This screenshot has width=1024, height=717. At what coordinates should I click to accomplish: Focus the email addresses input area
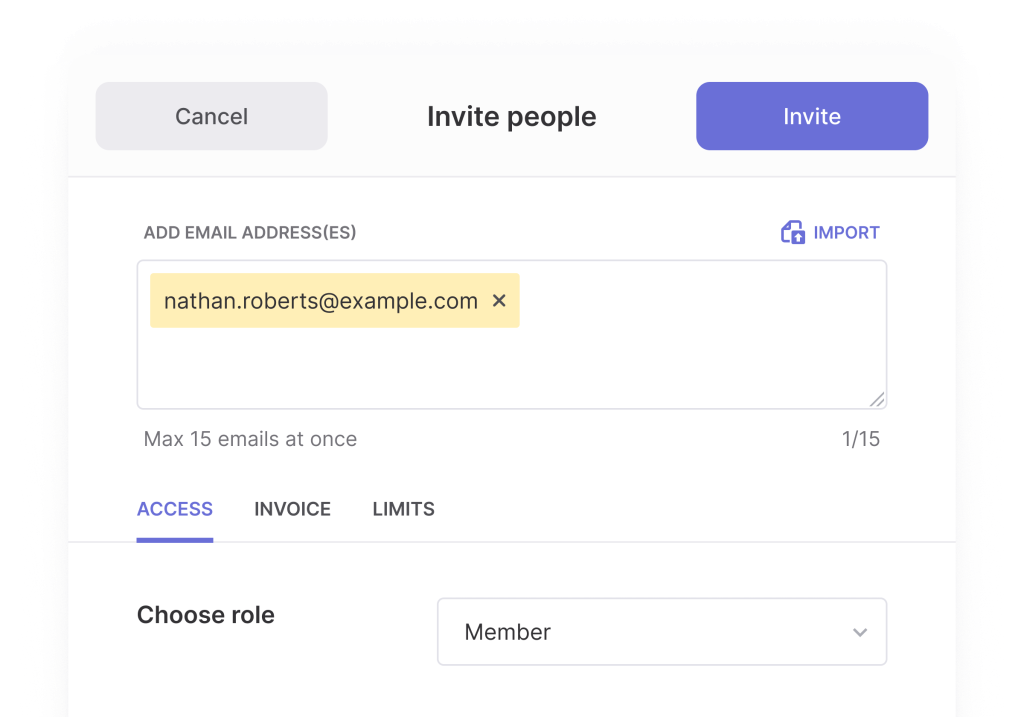point(511,334)
